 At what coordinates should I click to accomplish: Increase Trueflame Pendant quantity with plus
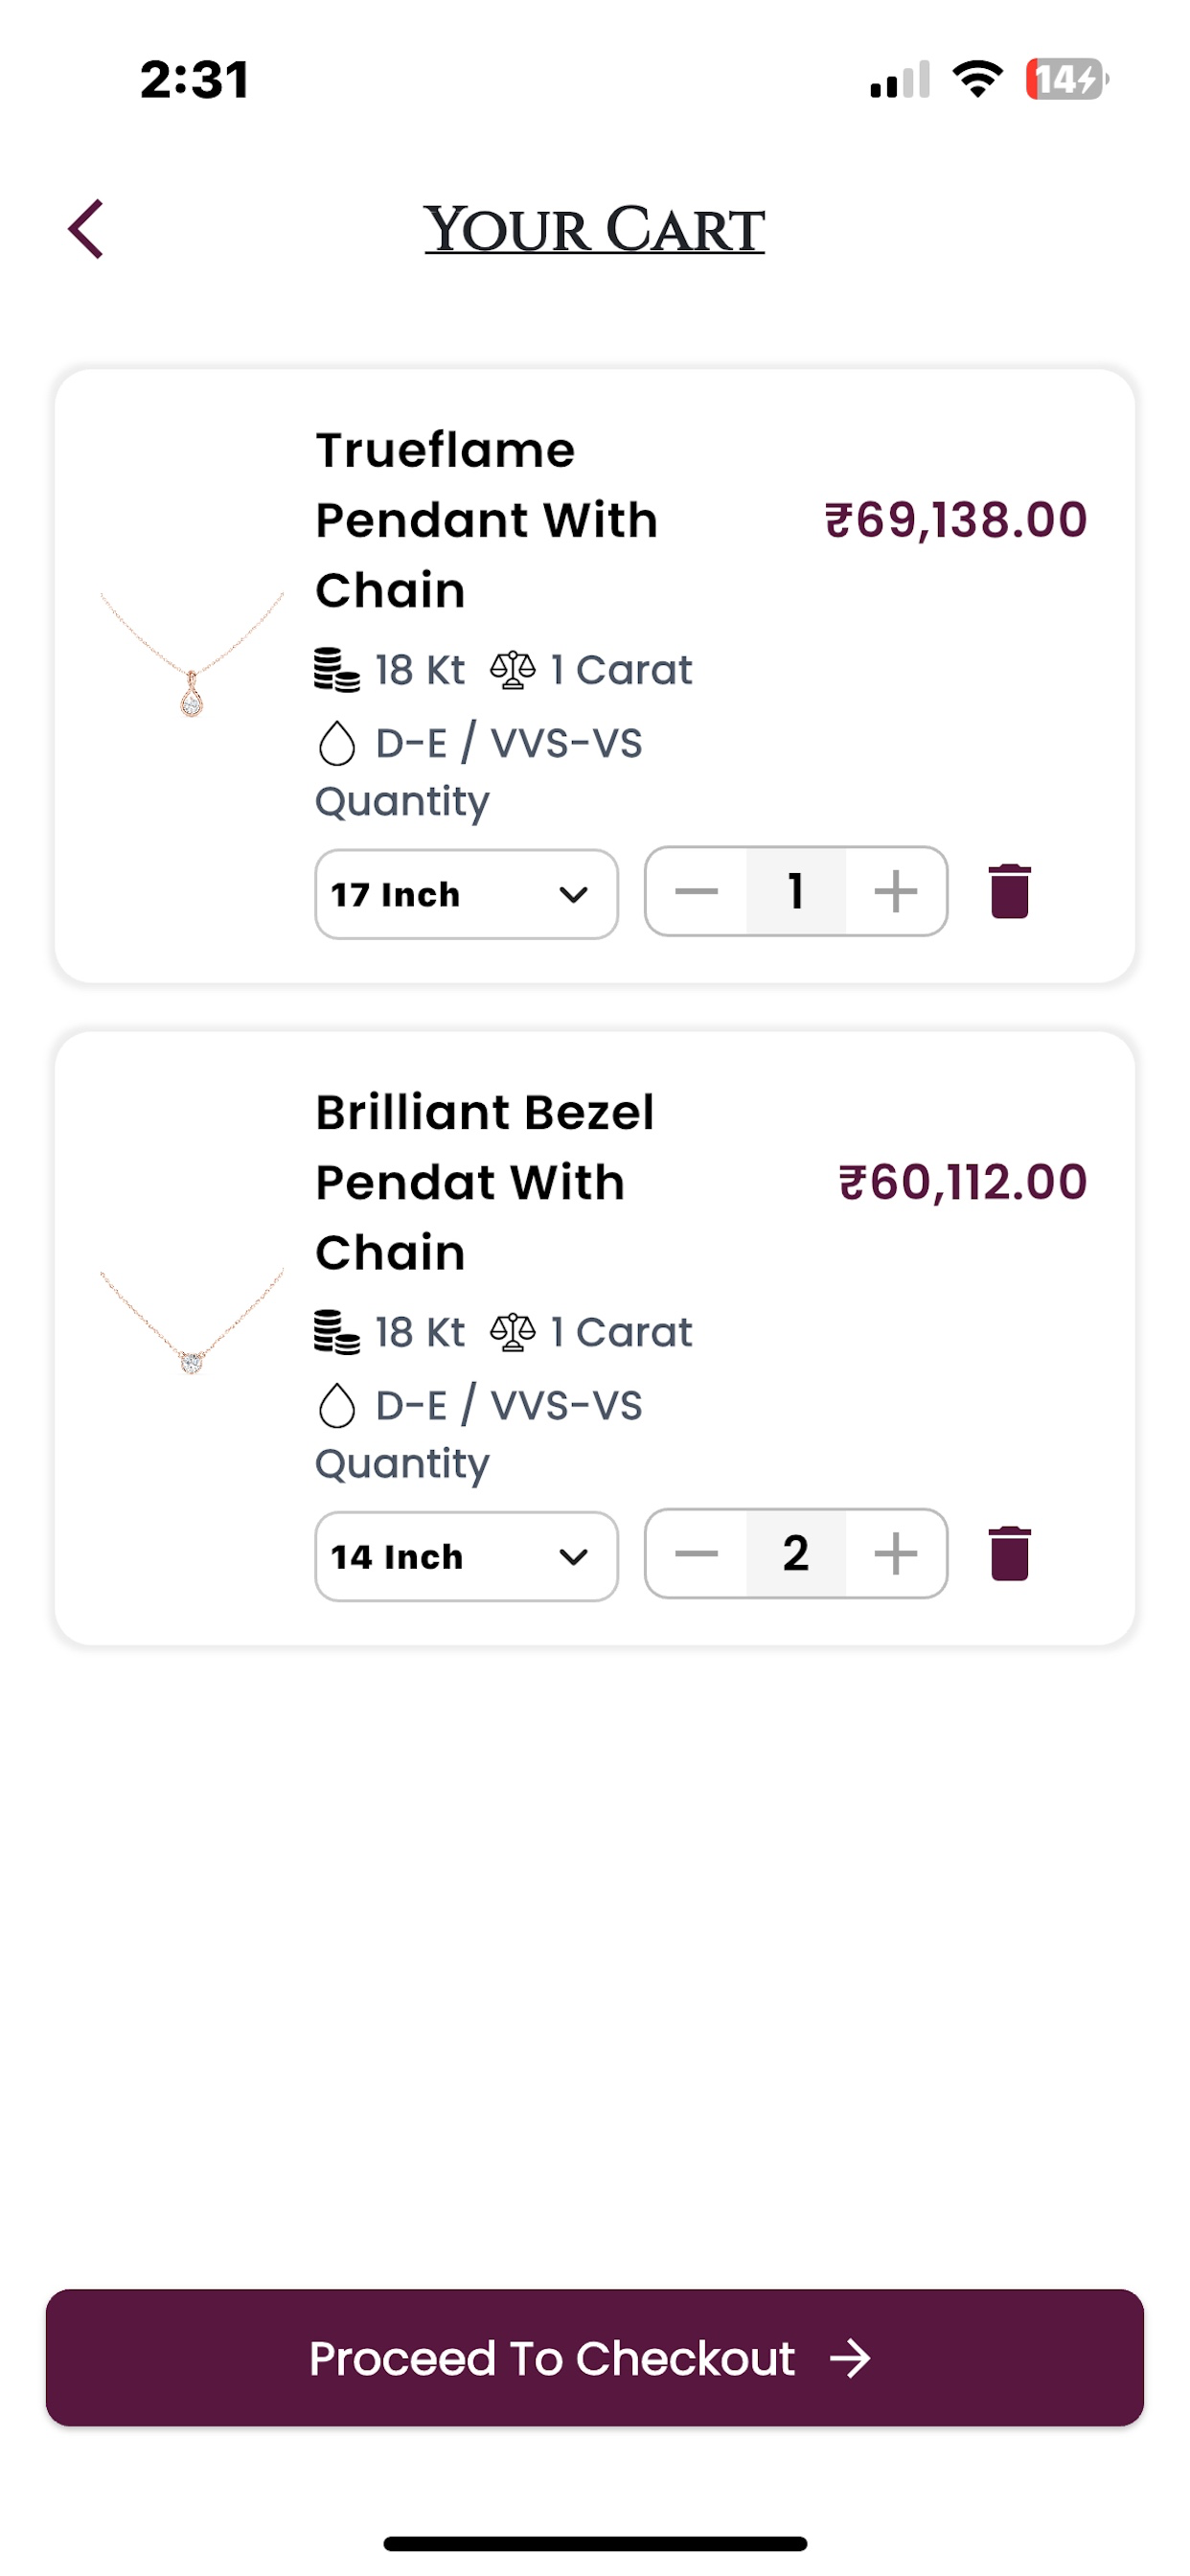tap(896, 891)
